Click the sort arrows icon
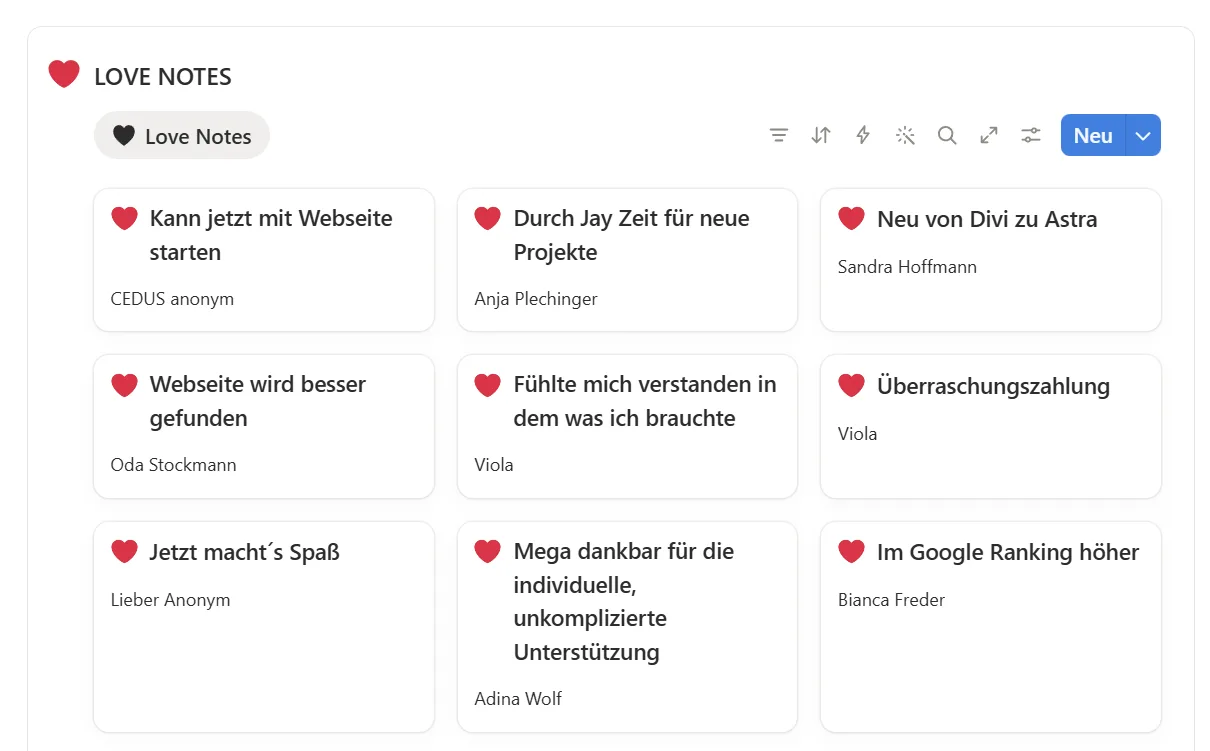 point(821,135)
